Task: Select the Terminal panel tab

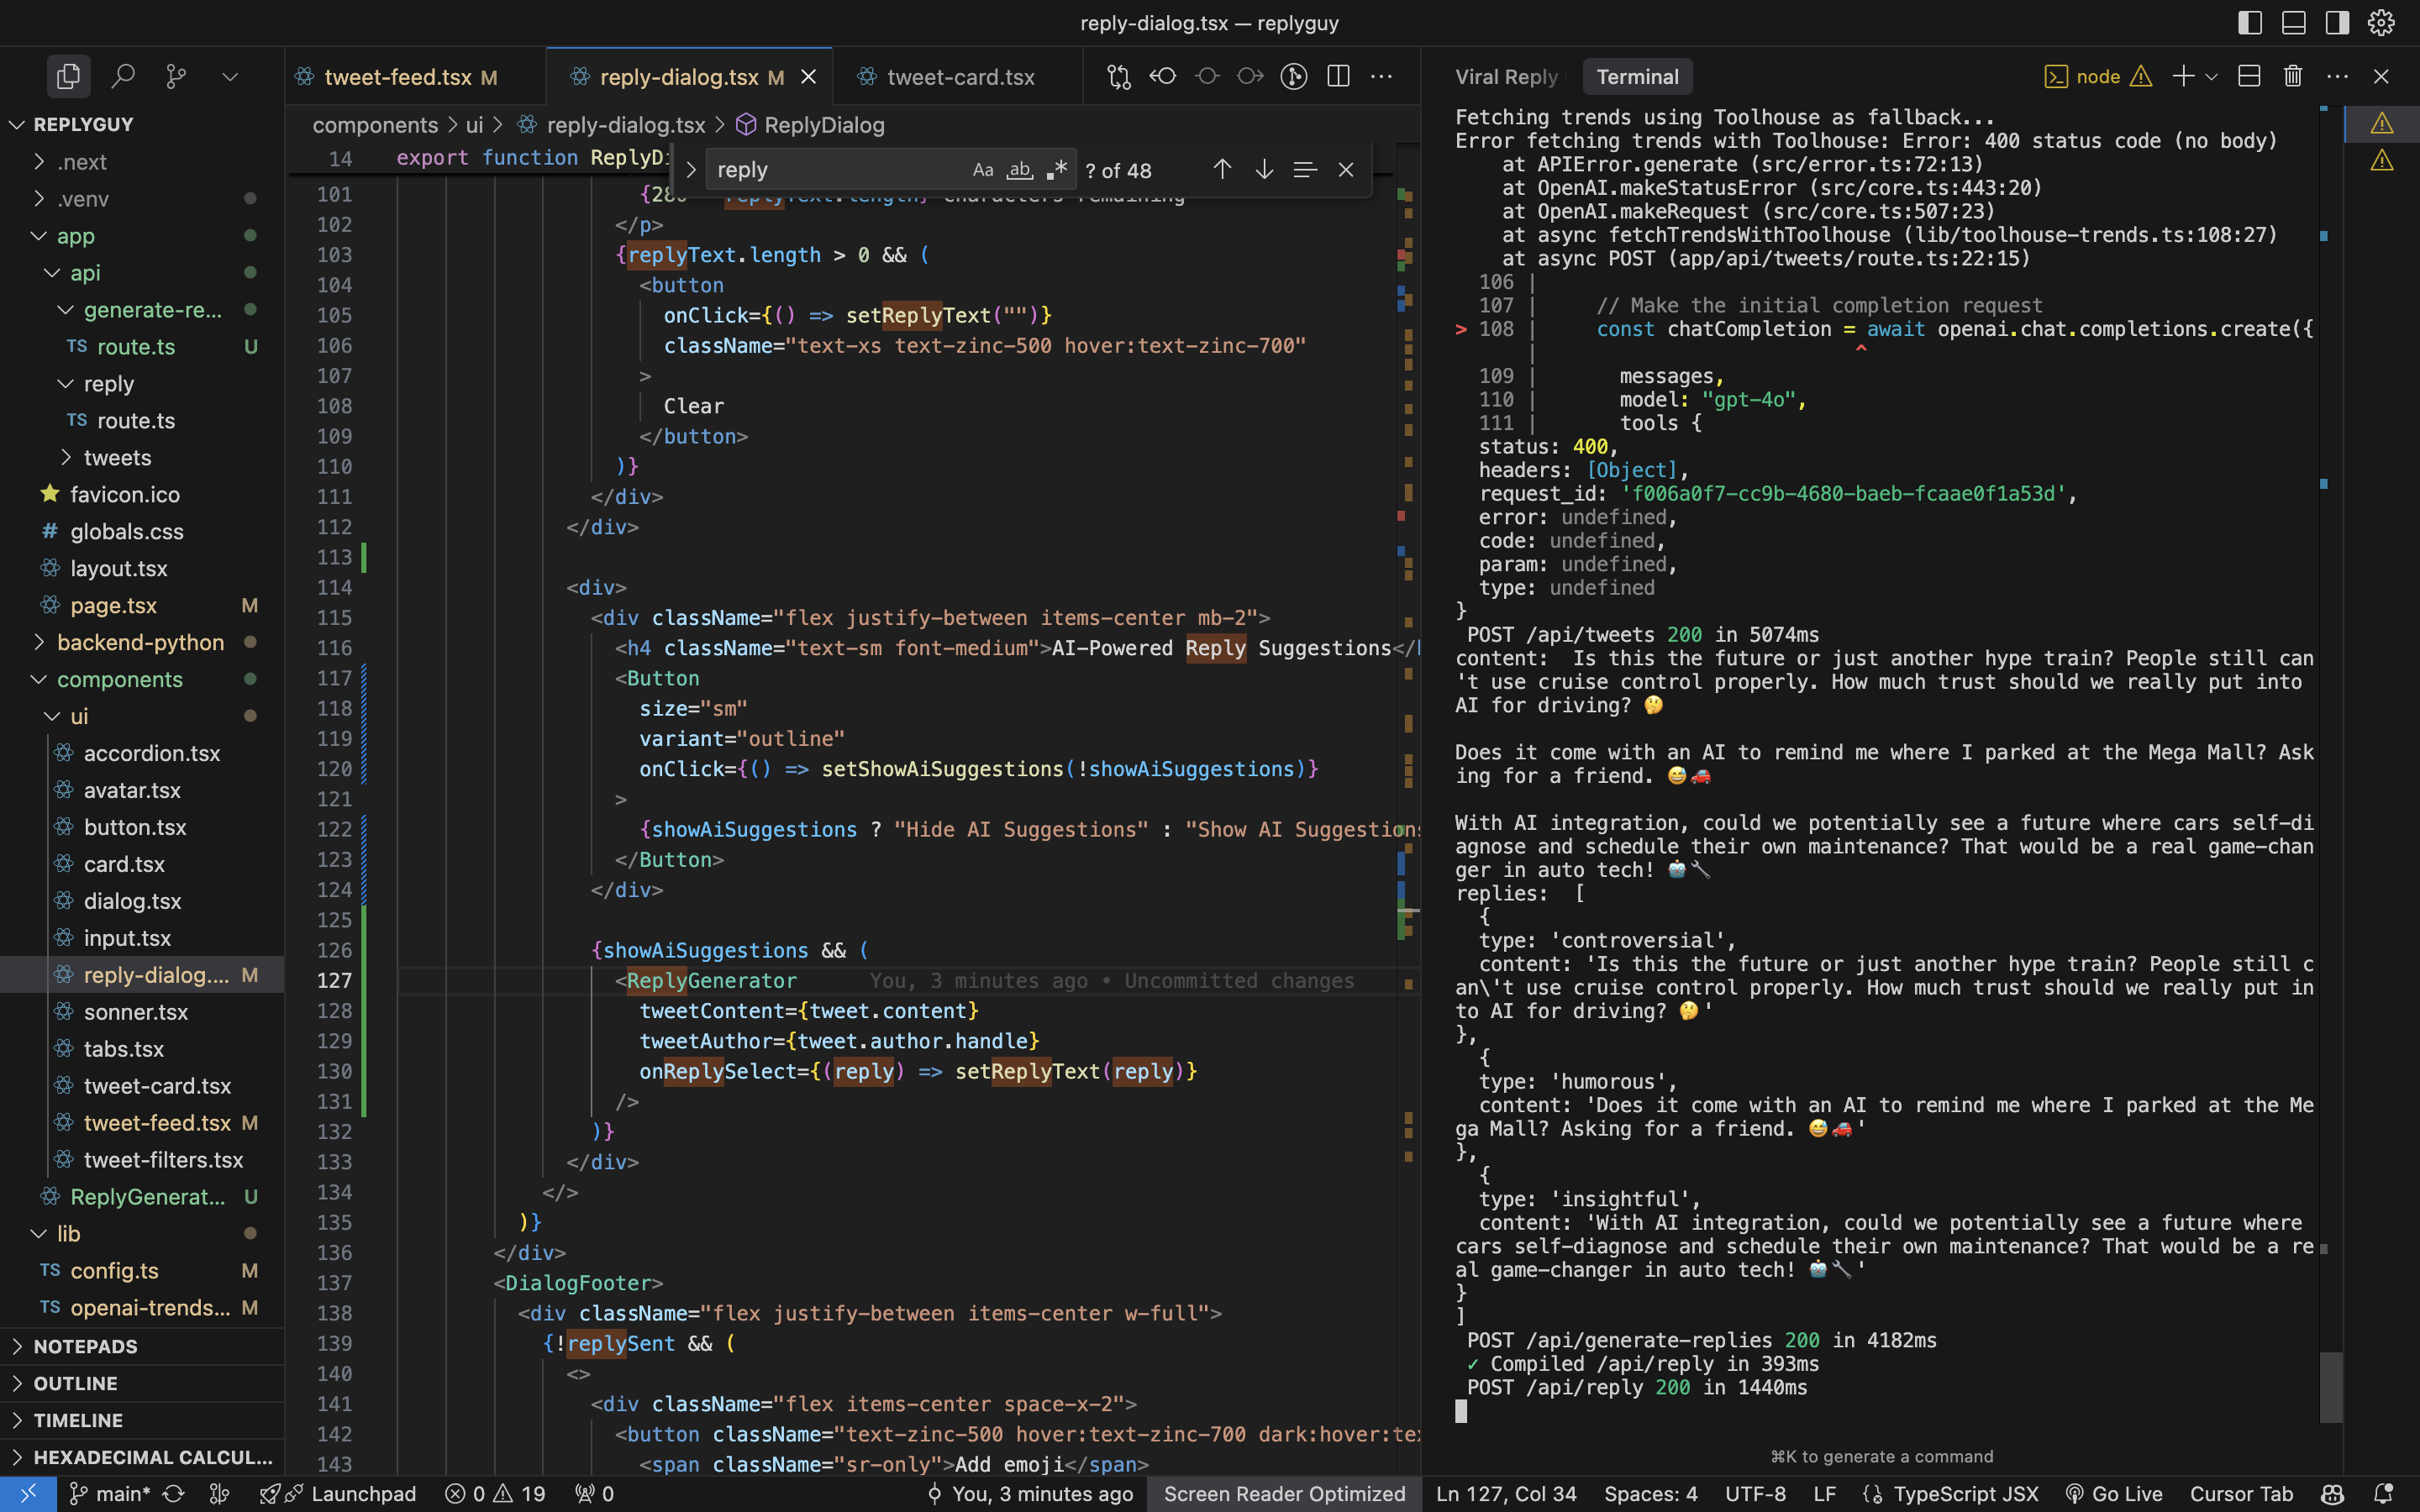Action: point(1637,77)
